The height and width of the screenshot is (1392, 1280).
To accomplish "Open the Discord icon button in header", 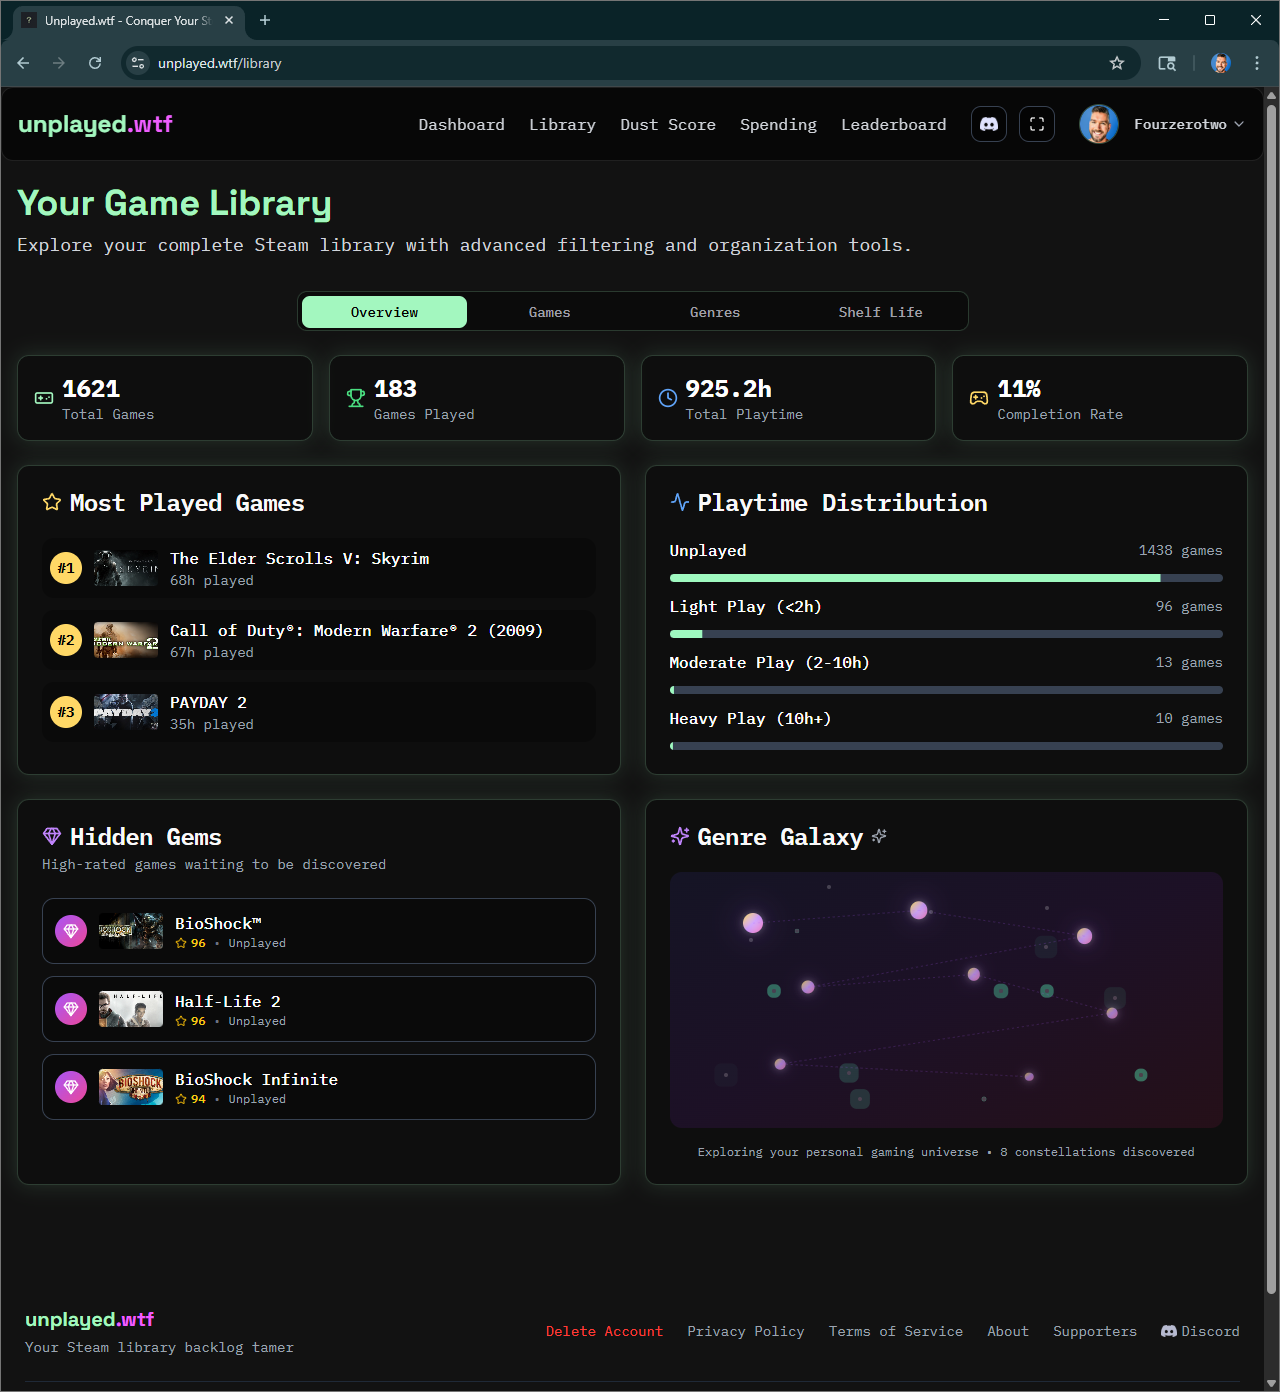I will click(x=989, y=124).
